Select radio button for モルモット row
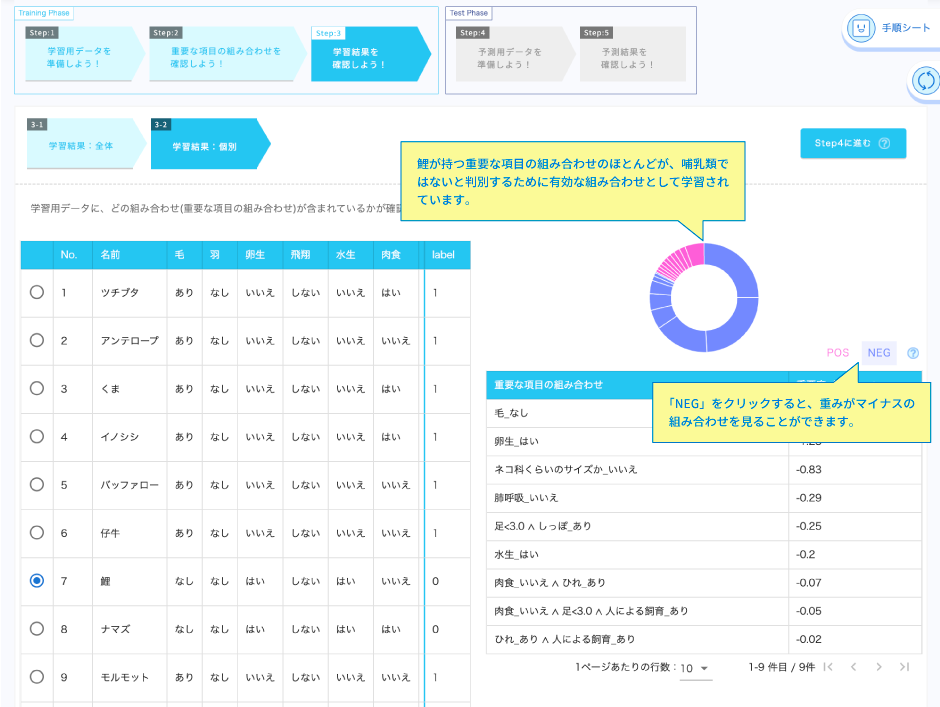This screenshot has width=940, height=707. (37, 676)
